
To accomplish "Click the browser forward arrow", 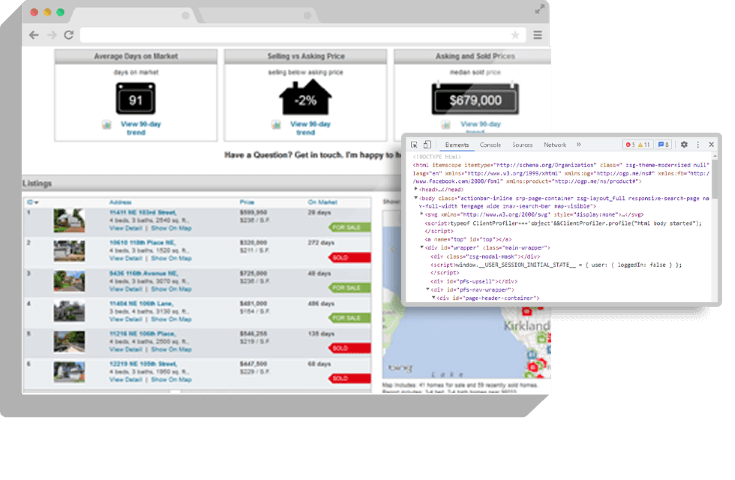I will (52, 35).
